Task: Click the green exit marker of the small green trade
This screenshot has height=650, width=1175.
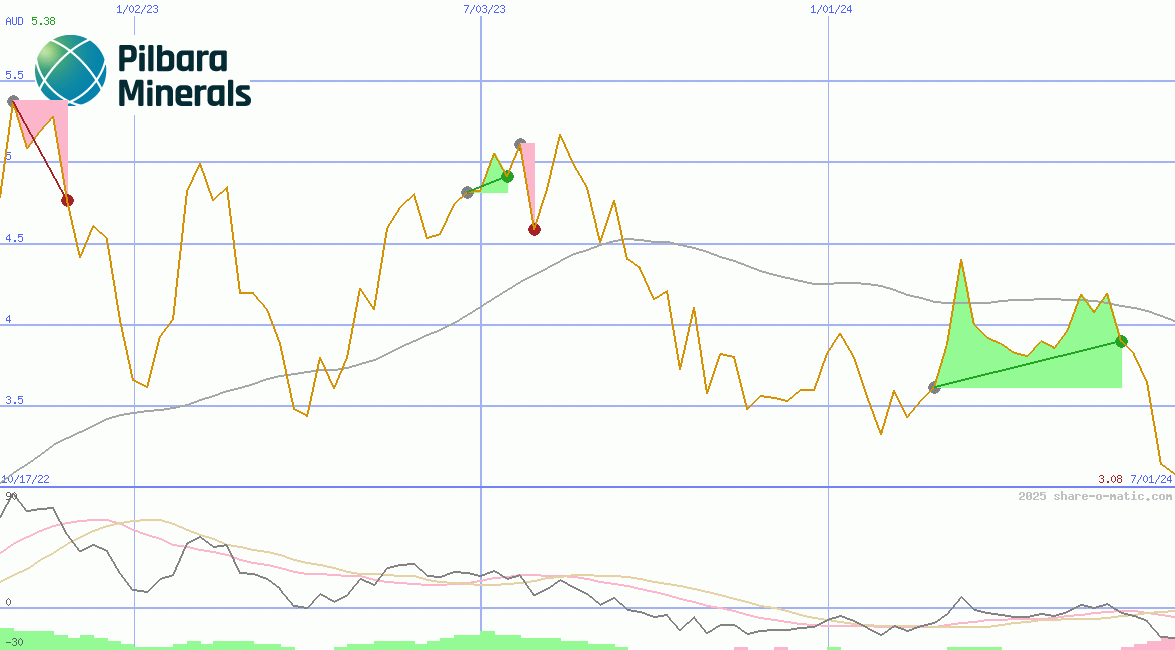Action: [507, 176]
